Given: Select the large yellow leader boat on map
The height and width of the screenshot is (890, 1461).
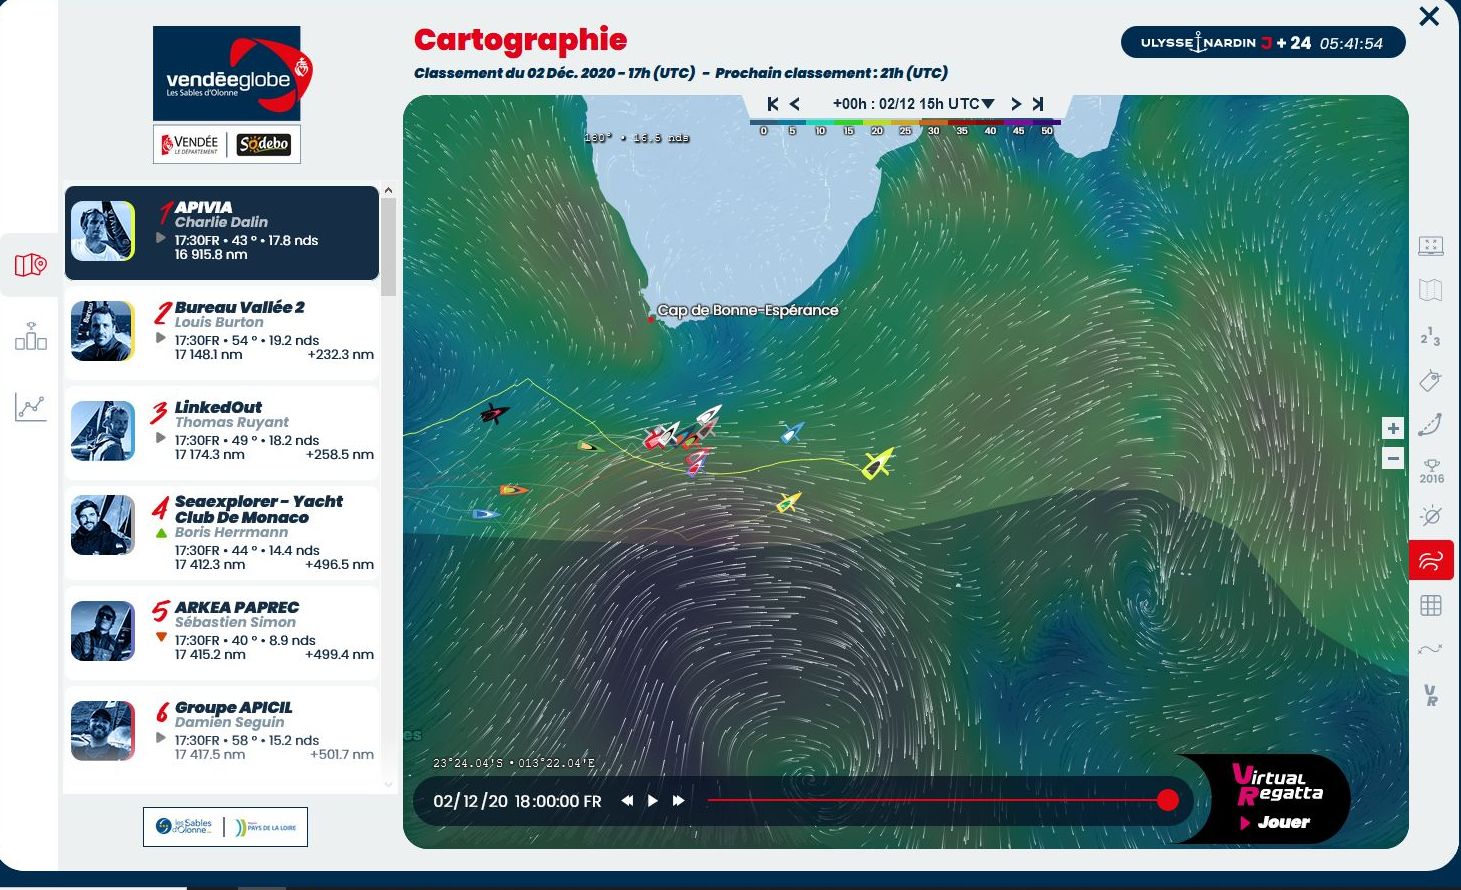Looking at the screenshot, I should [877, 463].
